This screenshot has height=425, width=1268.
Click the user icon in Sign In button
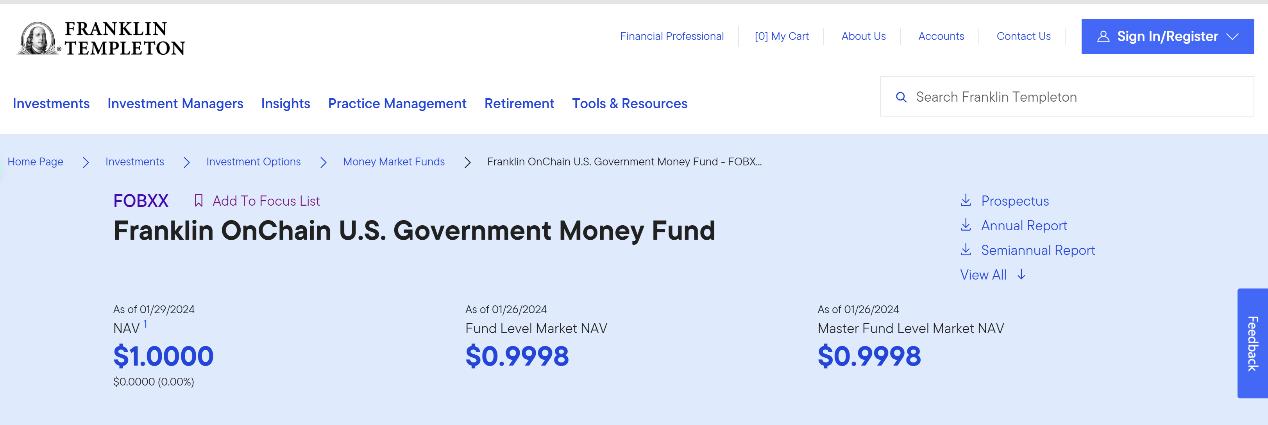coord(1103,37)
